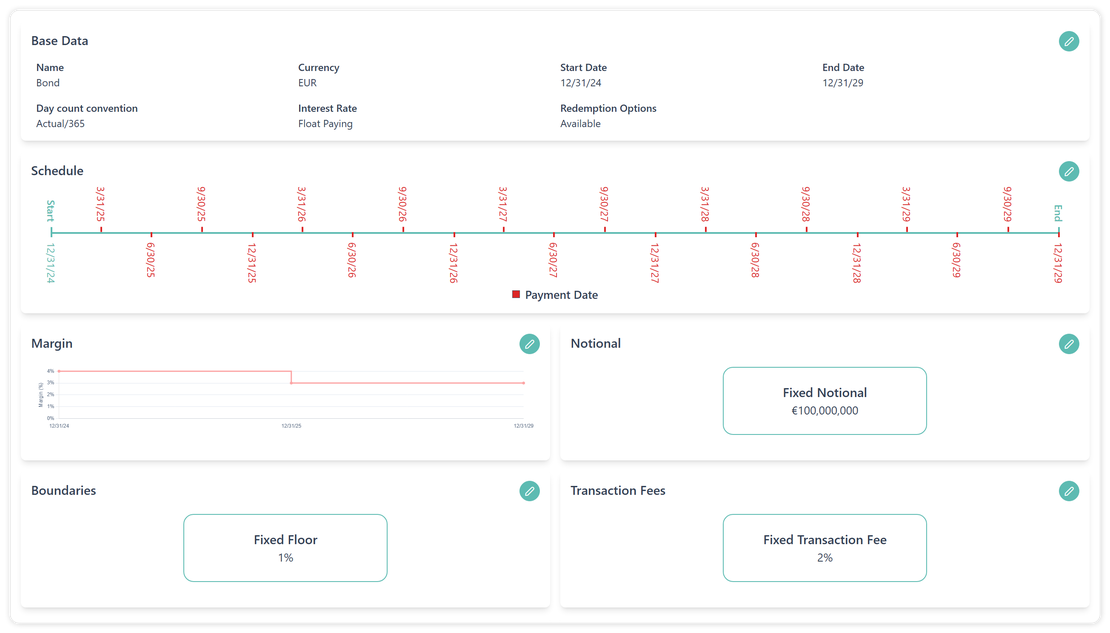Select the 3/31/25 payment date marker

[101, 229]
